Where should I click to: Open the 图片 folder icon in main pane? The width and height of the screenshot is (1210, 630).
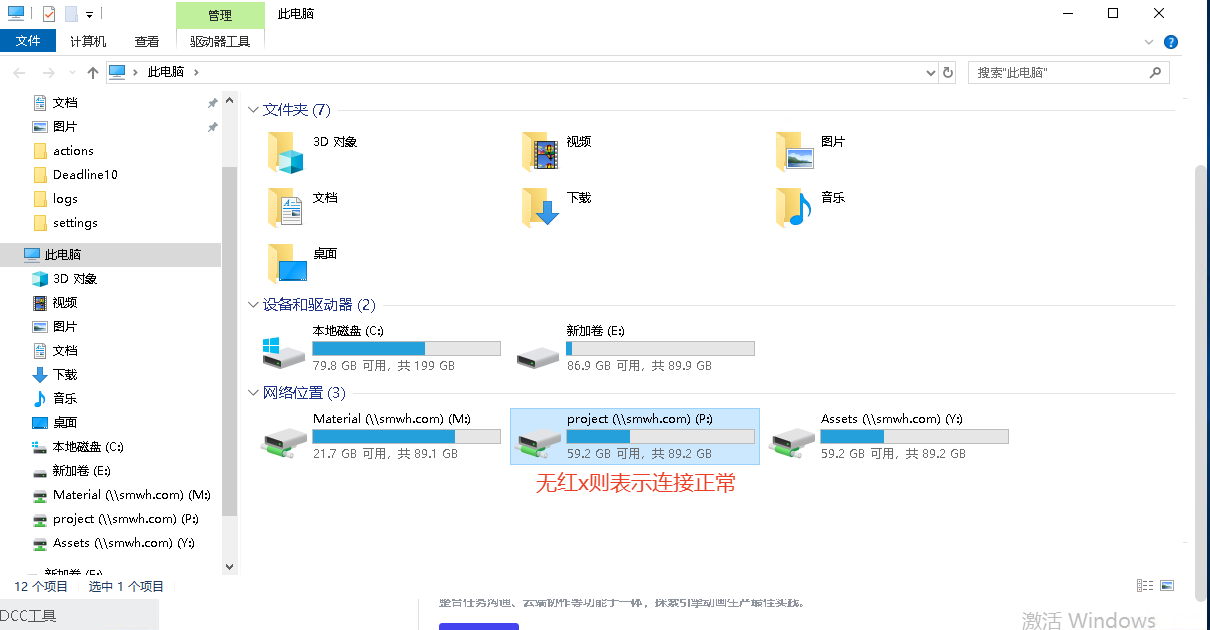794,152
